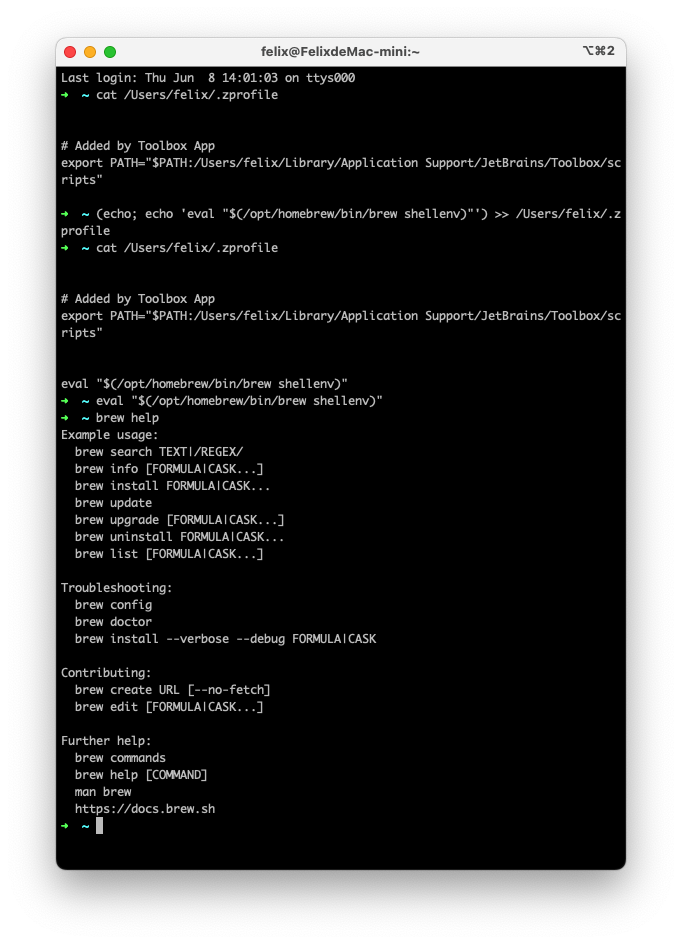Minimize the terminal with the yellow button
The image size is (682, 944).
click(x=90, y=52)
